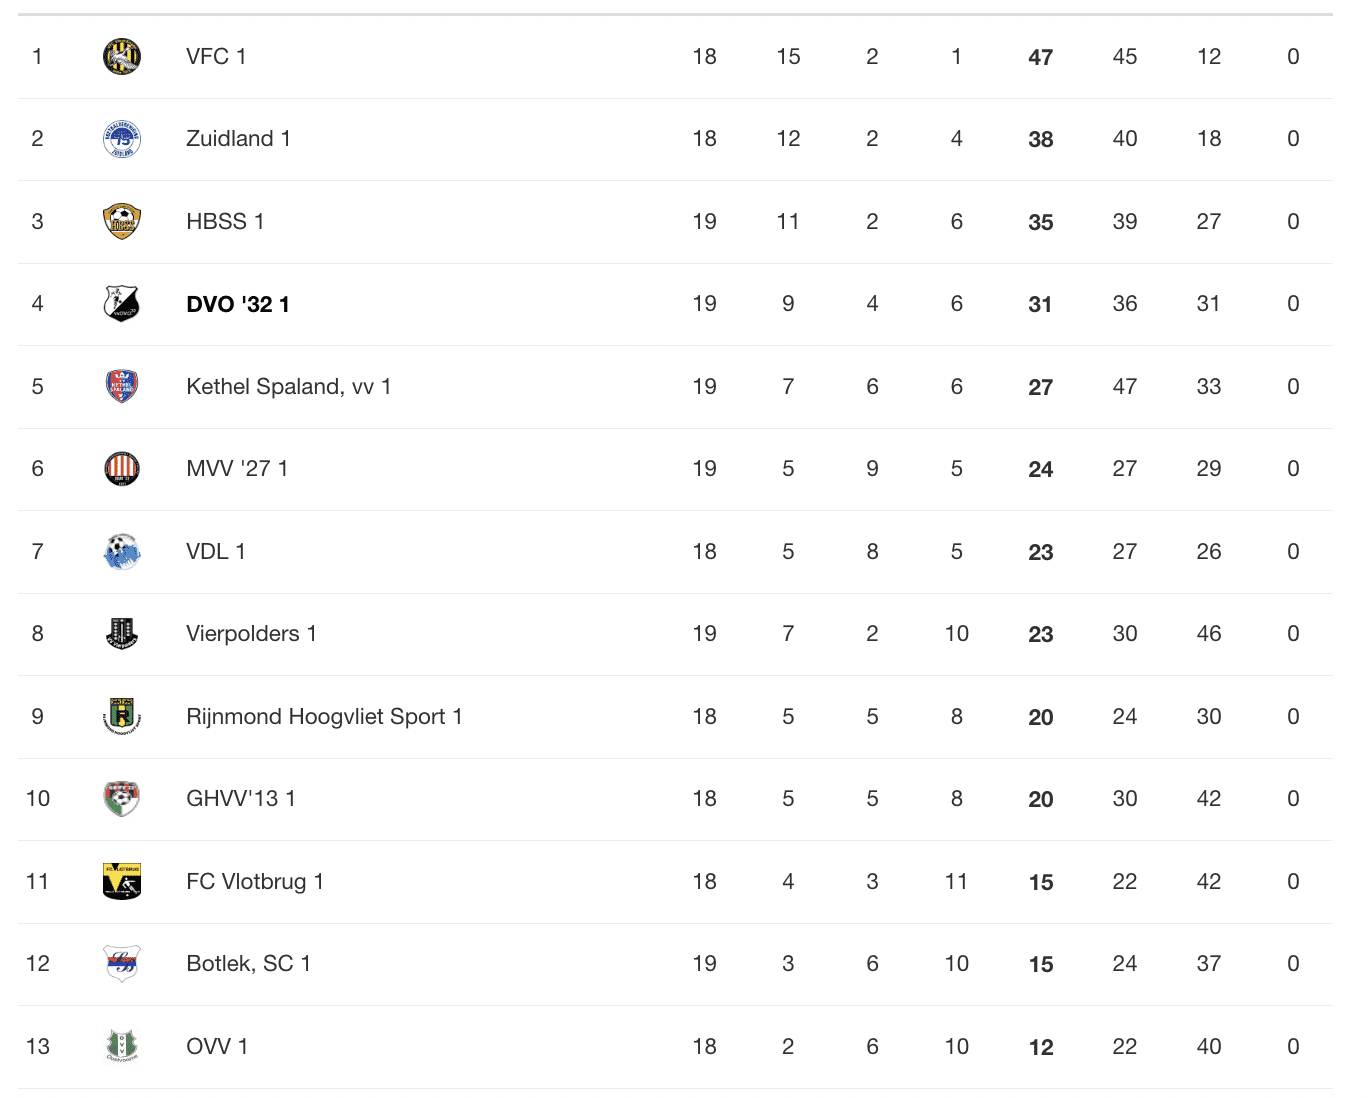This screenshot has width=1368, height=1098.
Task: Open the VDL club logo
Action: click(122, 551)
